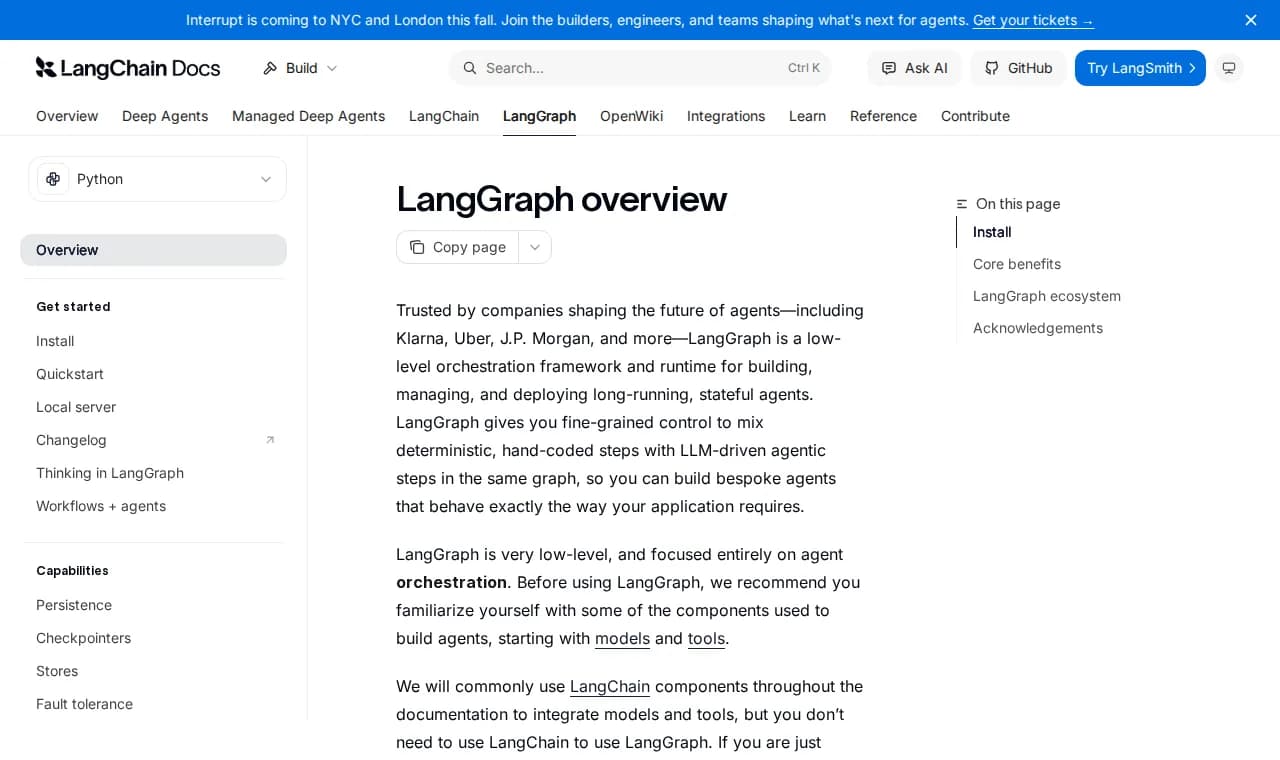This screenshot has height=760, width=1280.
Task: Jump to the Core benefits section
Action: pyautogui.click(x=1017, y=264)
